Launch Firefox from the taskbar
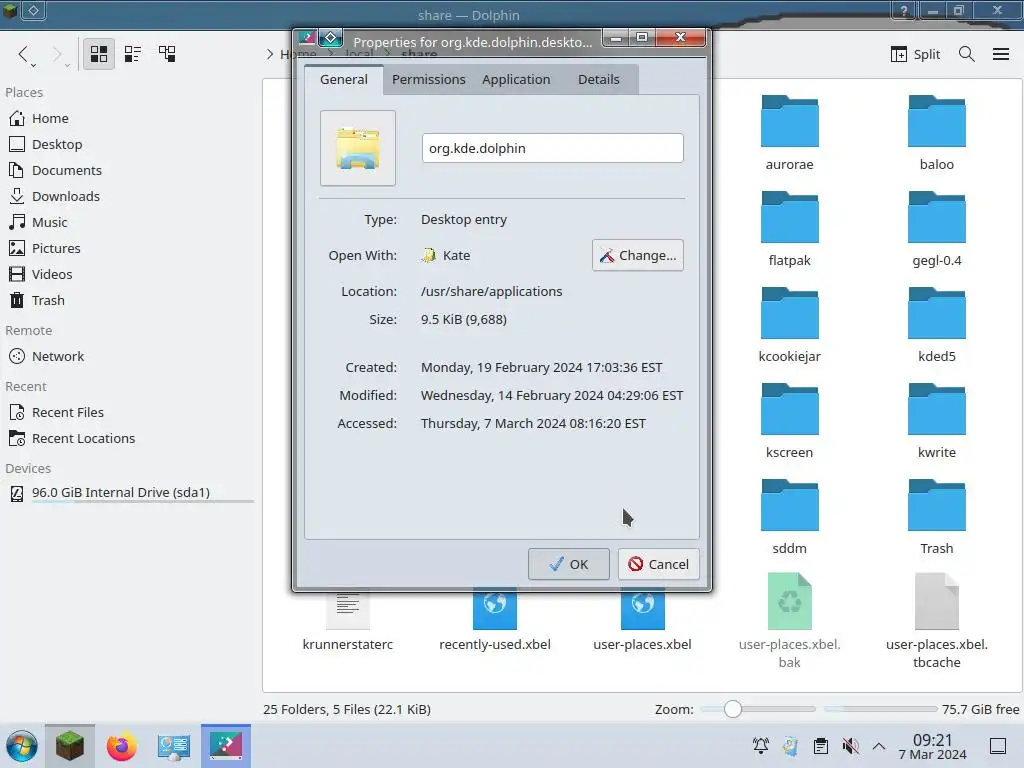The width and height of the screenshot is (1024, 768). [121, 746]
